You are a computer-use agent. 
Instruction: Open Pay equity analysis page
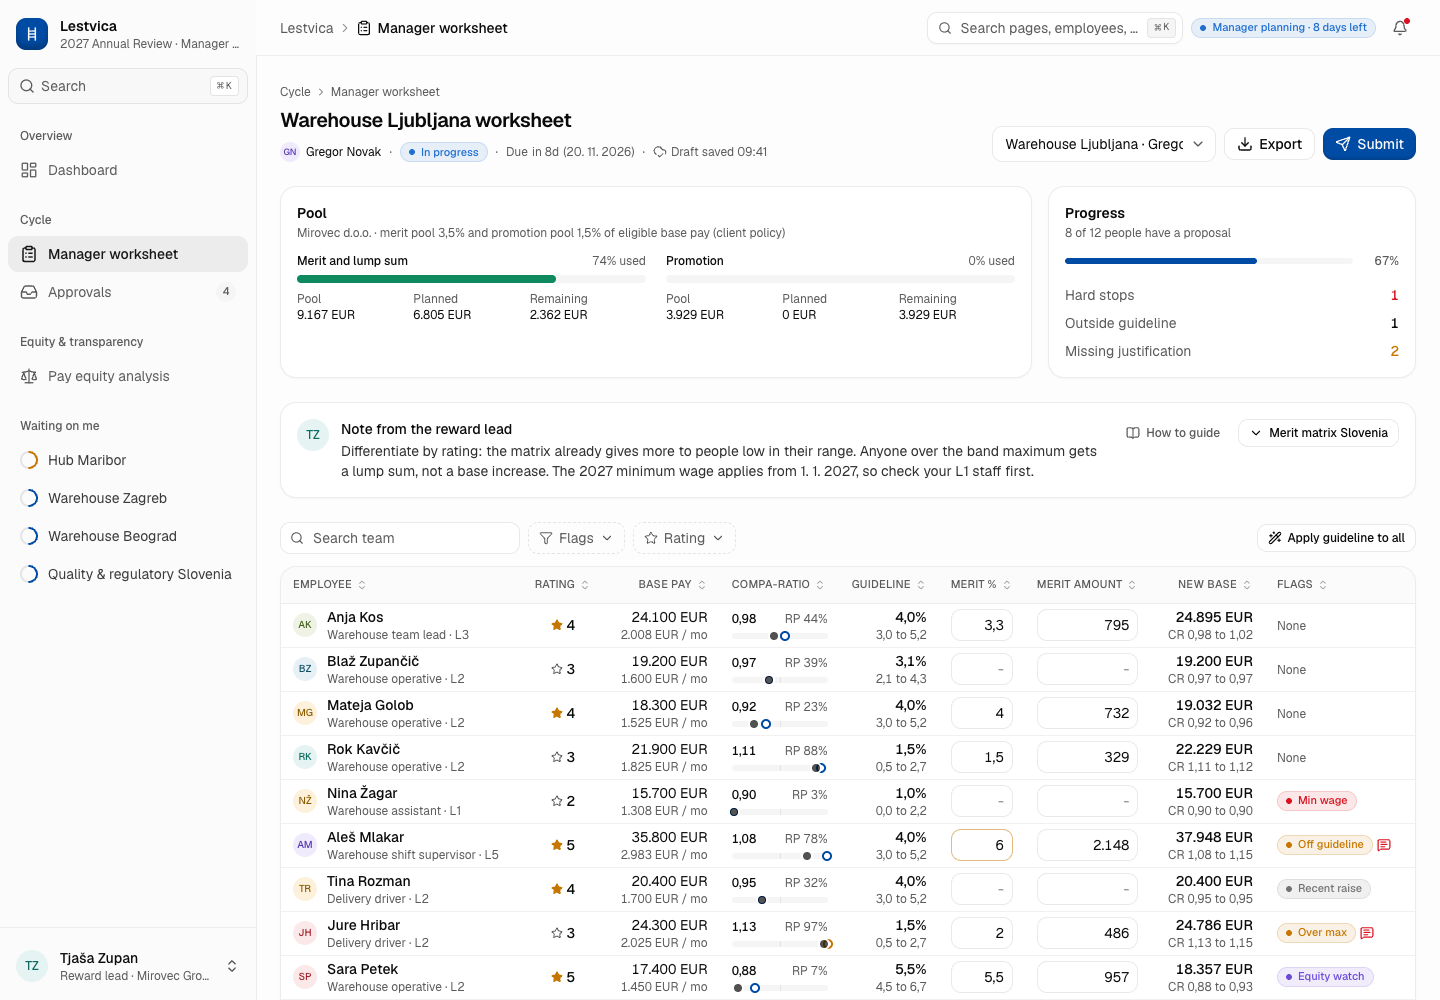click(128, 376)
